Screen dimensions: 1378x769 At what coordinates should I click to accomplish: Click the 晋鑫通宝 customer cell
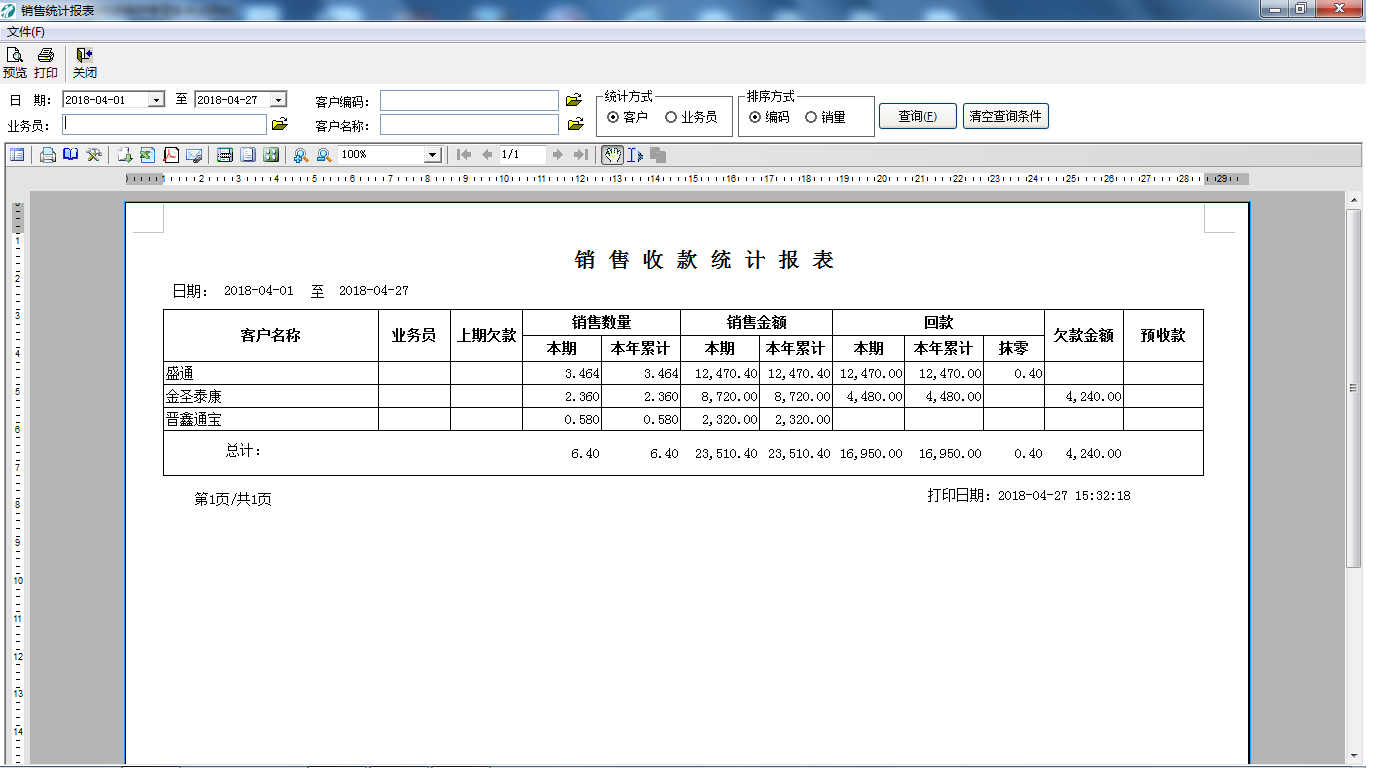click(x=271, y=419)
